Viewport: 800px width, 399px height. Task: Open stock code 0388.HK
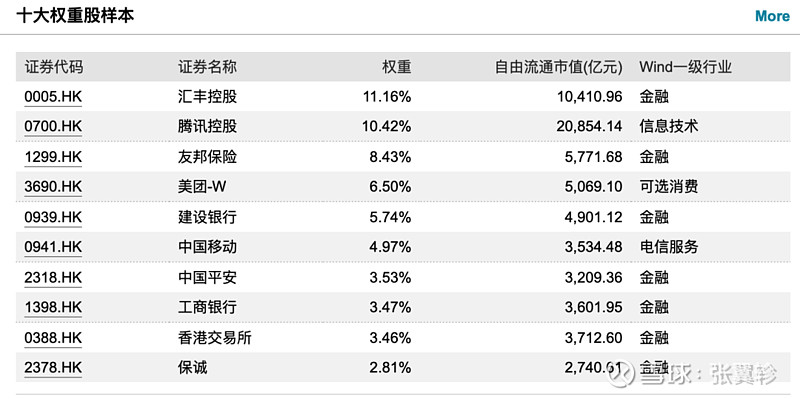[53, 338]
